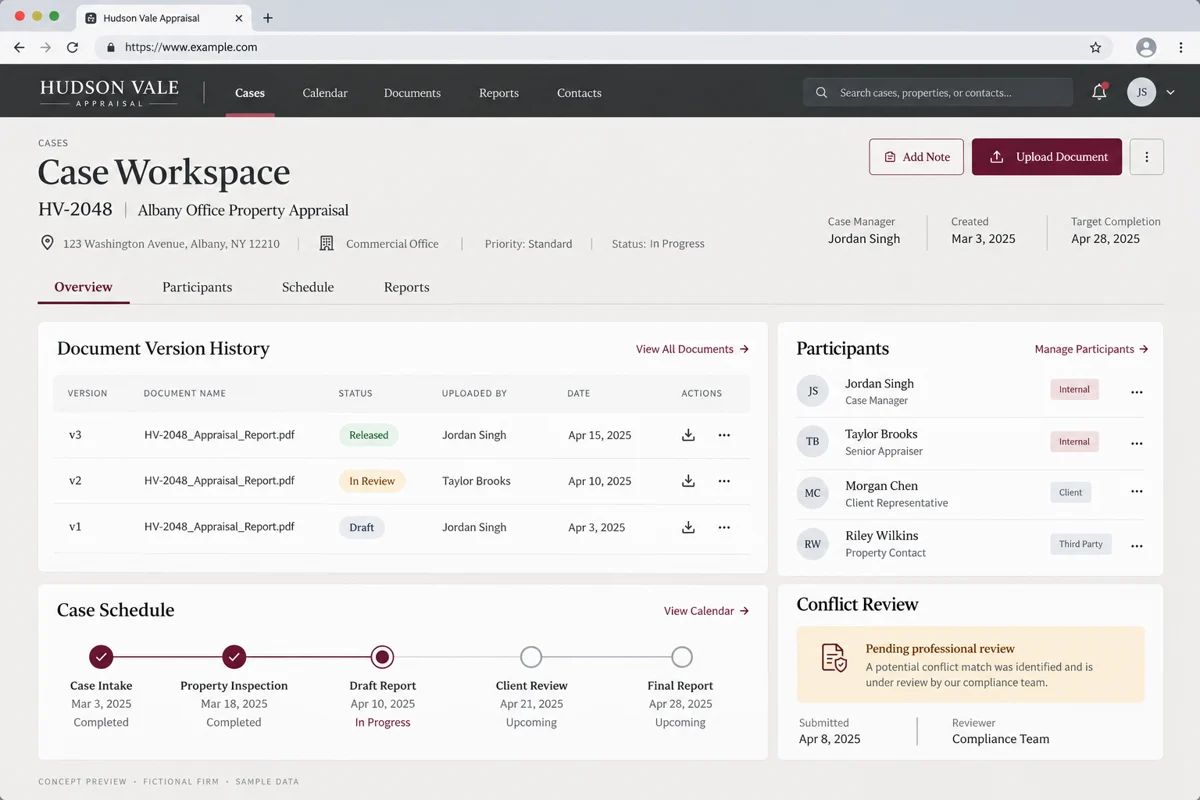The height and width of the screenshot is (800, 1200).
Task: Open options menu for Morgan Chen
Action: click(x=1136, y=492)
